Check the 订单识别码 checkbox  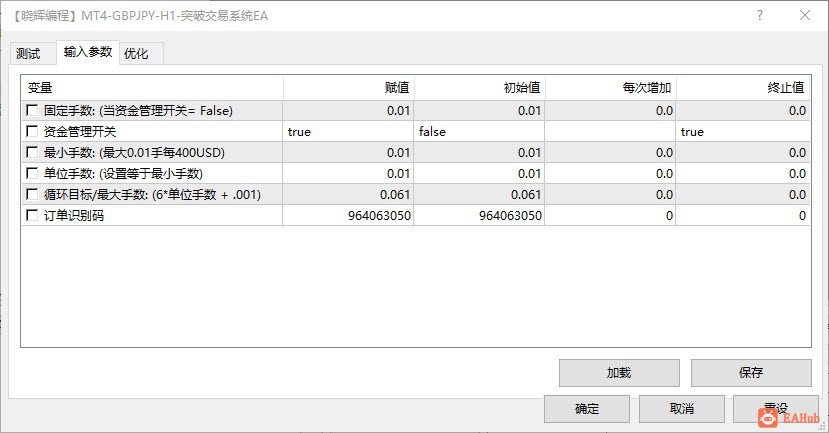click(32, 215)
